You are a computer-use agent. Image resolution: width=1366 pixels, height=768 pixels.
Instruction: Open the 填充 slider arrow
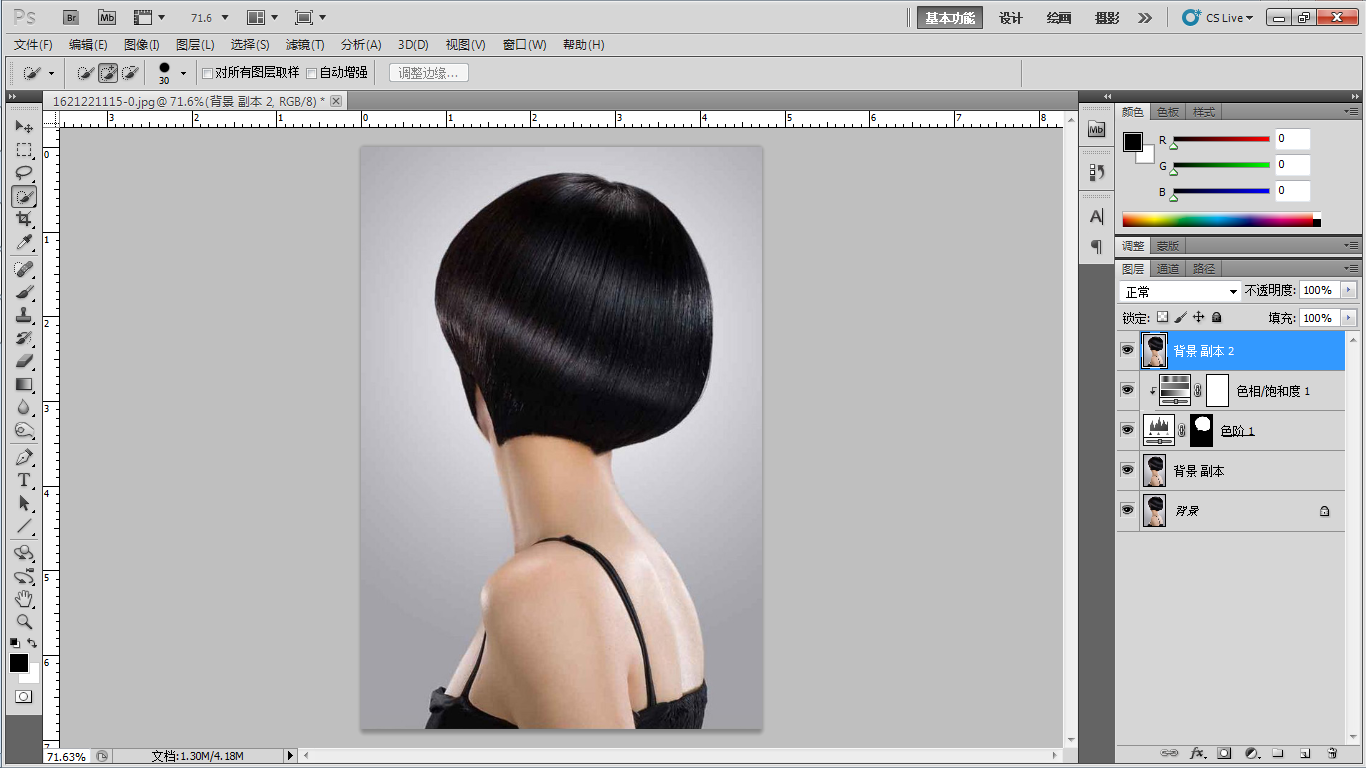(1348, 318)
